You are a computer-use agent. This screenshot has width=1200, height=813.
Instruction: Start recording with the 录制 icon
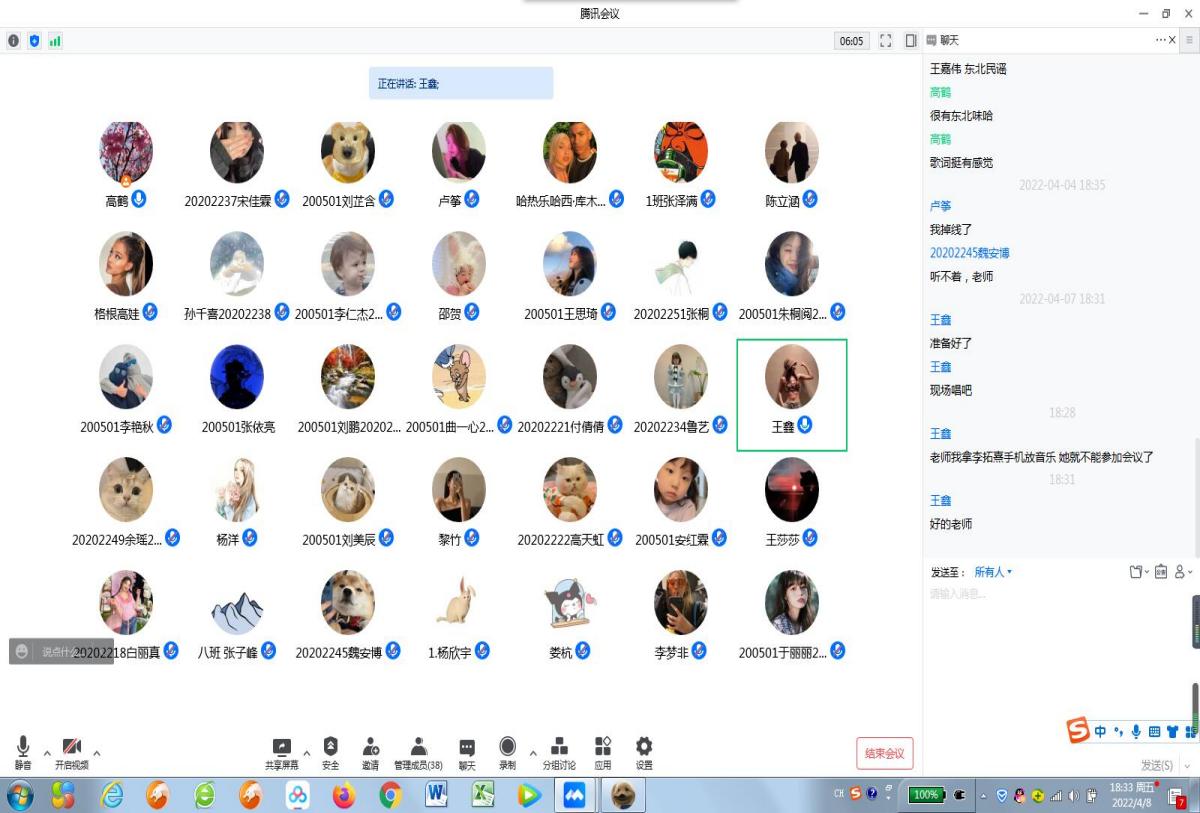(x=507, y=752)
